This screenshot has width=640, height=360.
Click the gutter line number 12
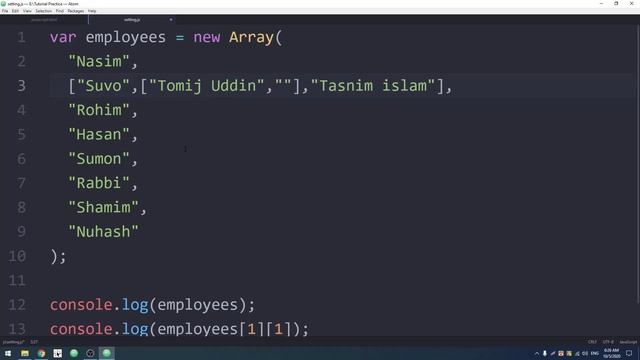(17, 305)
